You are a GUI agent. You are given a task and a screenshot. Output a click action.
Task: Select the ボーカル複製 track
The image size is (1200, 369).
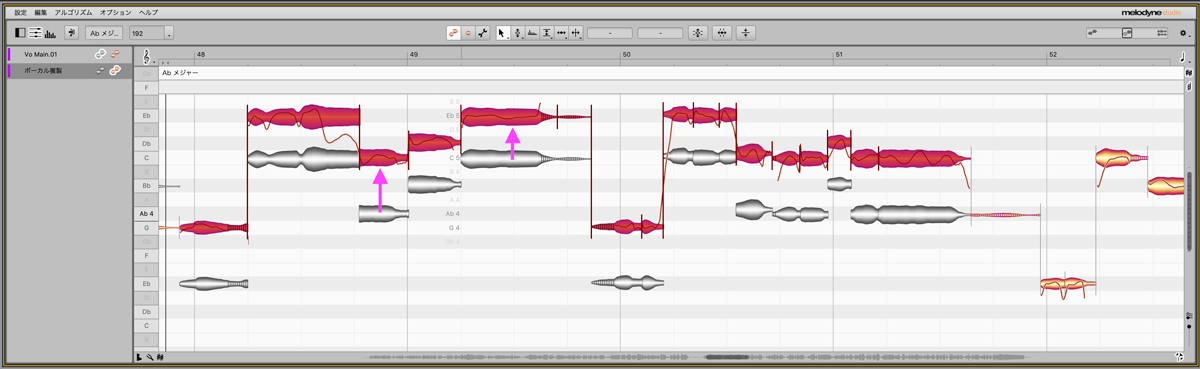point(69,70)
